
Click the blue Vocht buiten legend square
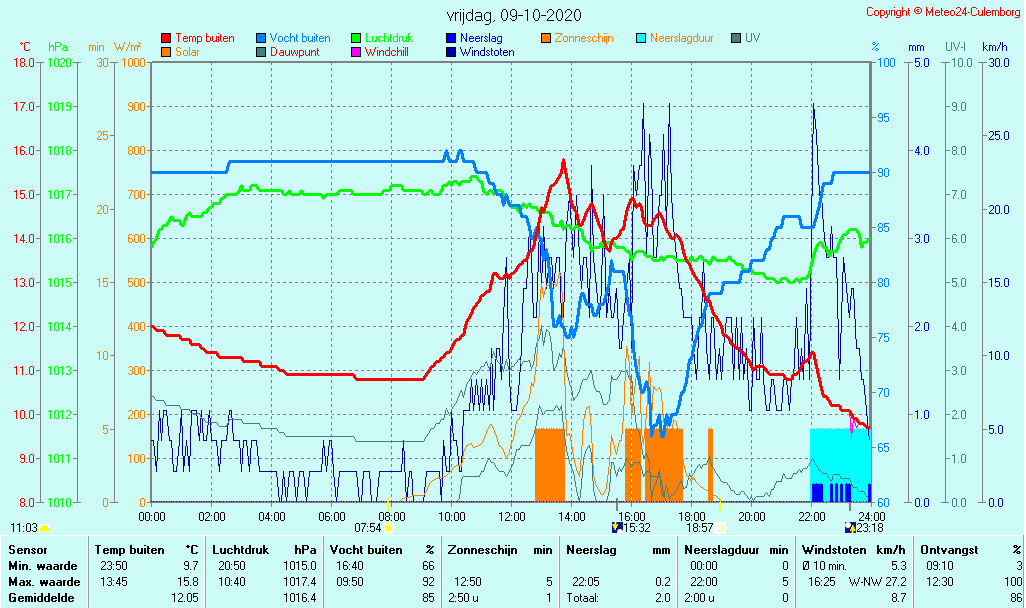click(261, 38)
